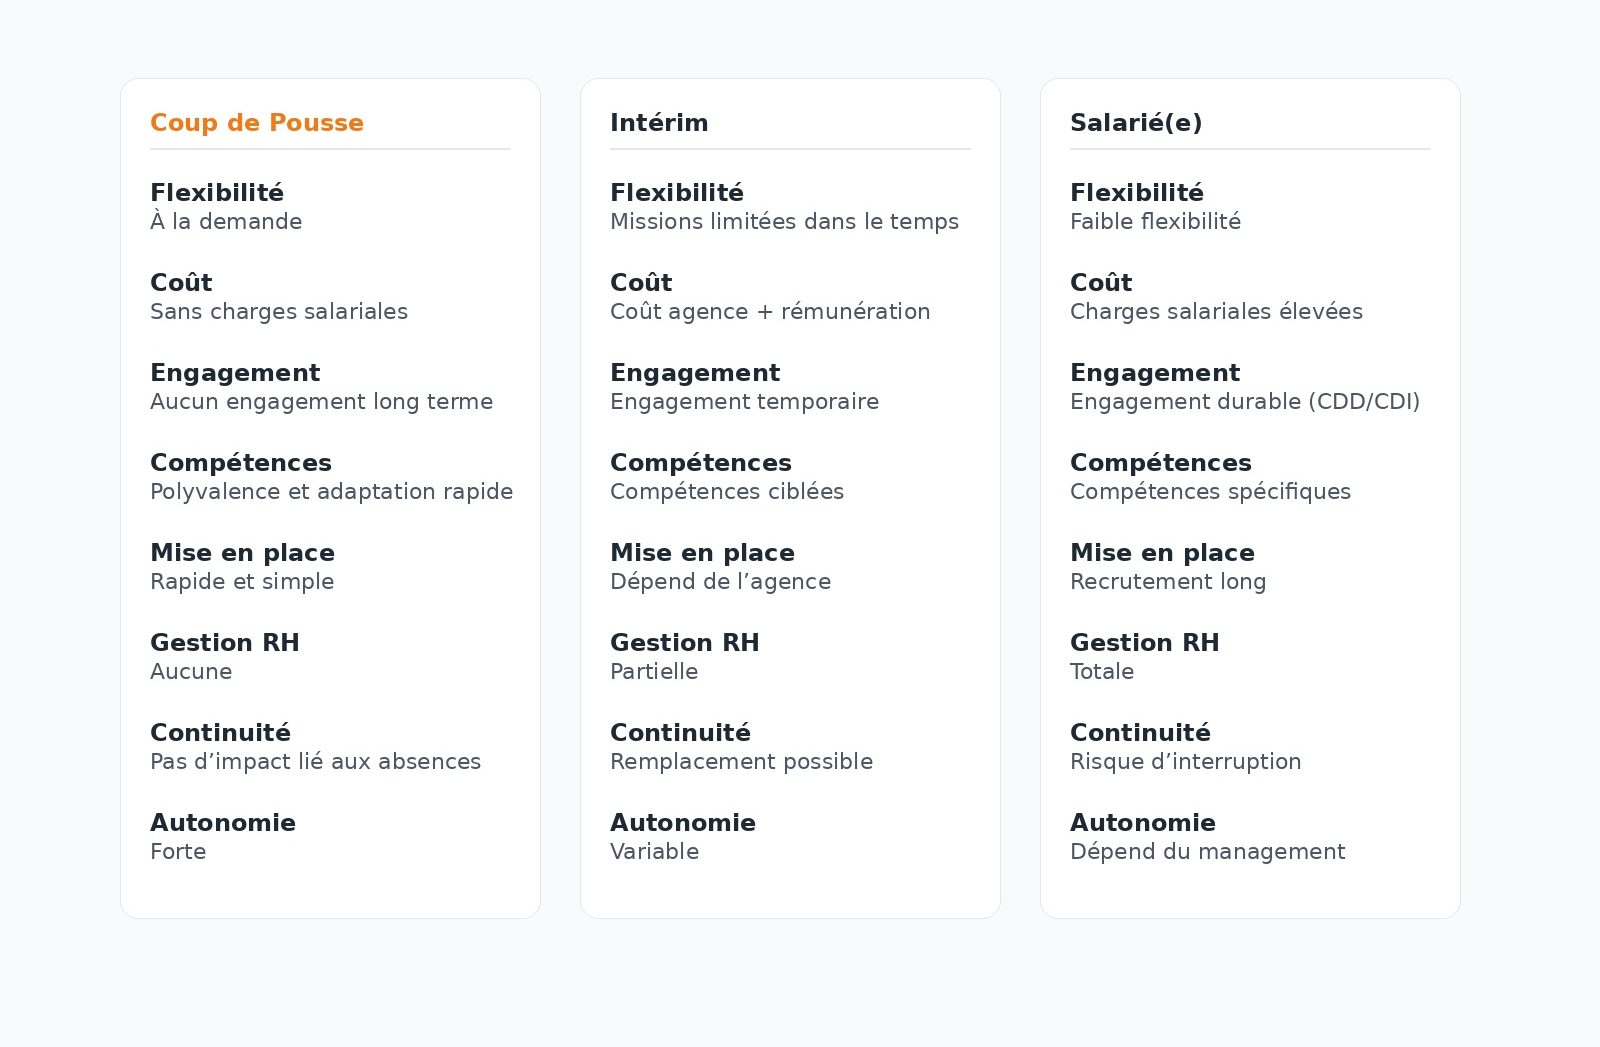Click 'Remplacement possible' text
Image resolution: width=1600 pixels, height=1047 pixels.
coord(741,762)
